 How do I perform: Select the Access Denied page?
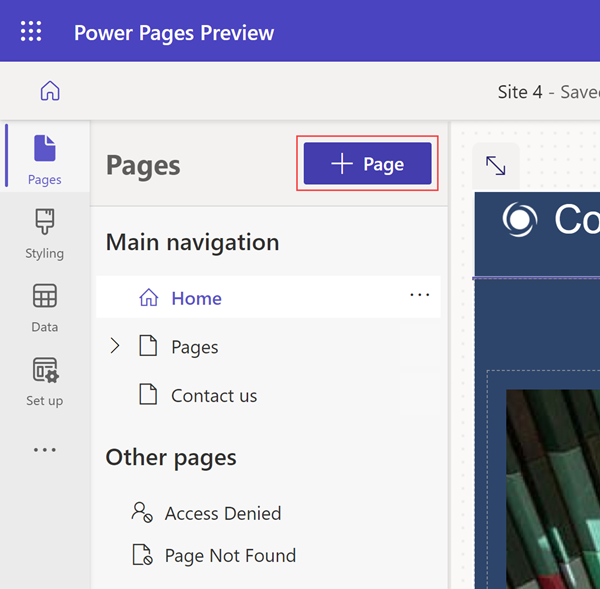point(222,513)
